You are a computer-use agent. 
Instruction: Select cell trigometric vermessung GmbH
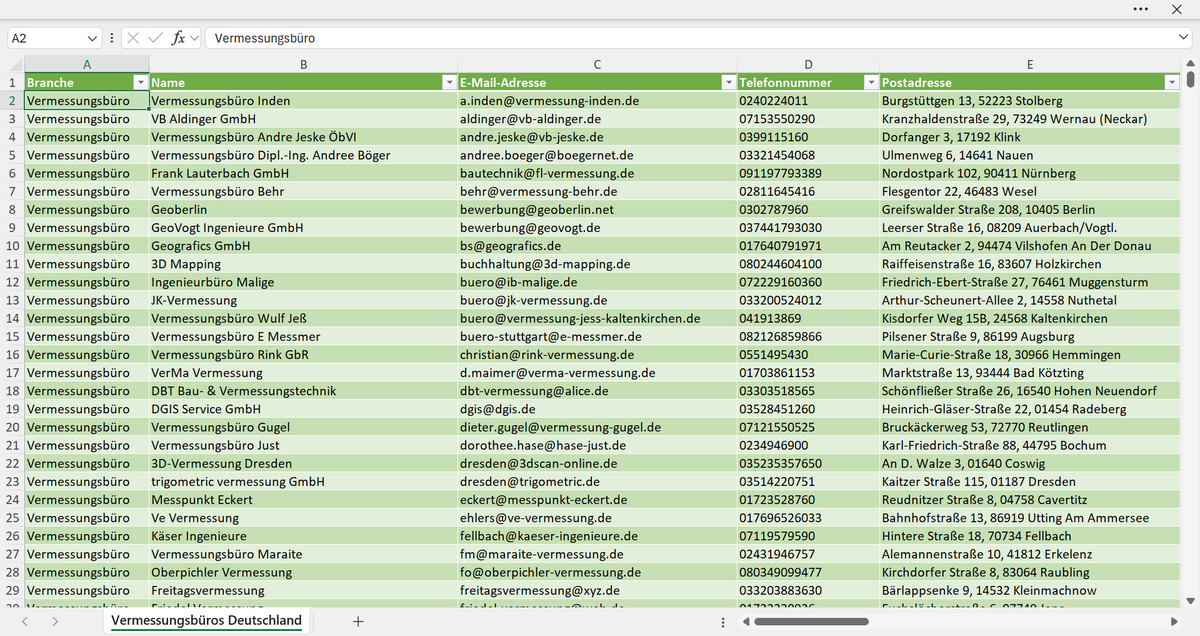(303, 481)
